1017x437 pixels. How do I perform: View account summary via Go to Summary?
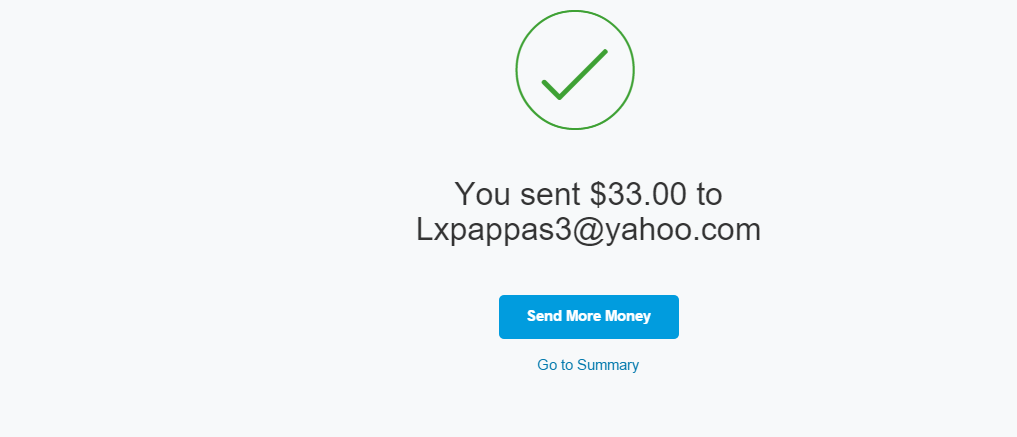coord(588,365)
